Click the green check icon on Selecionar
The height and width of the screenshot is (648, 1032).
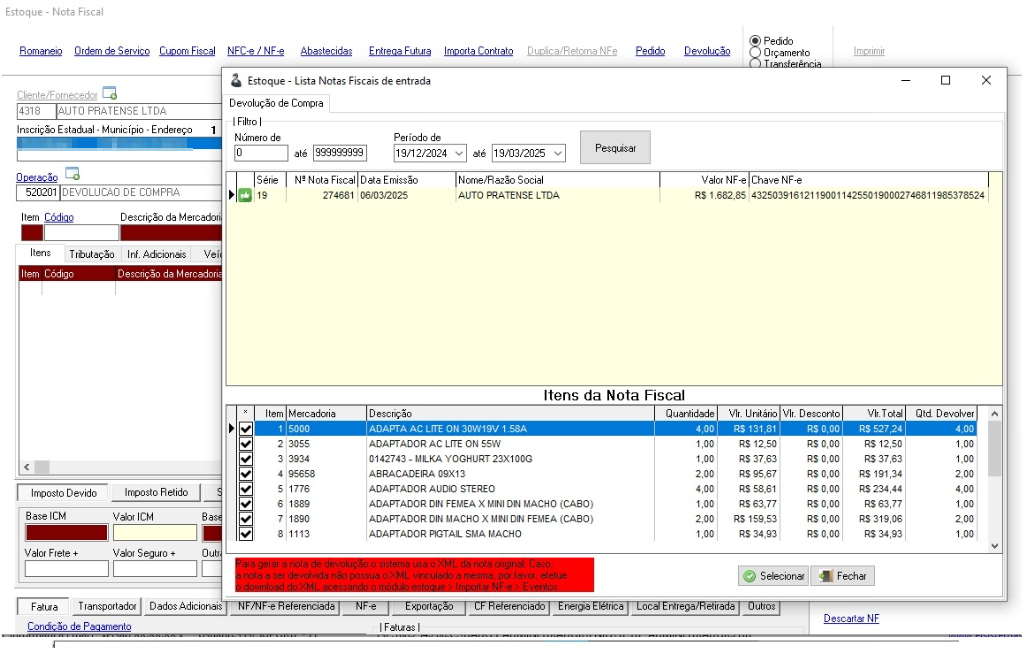749,576
